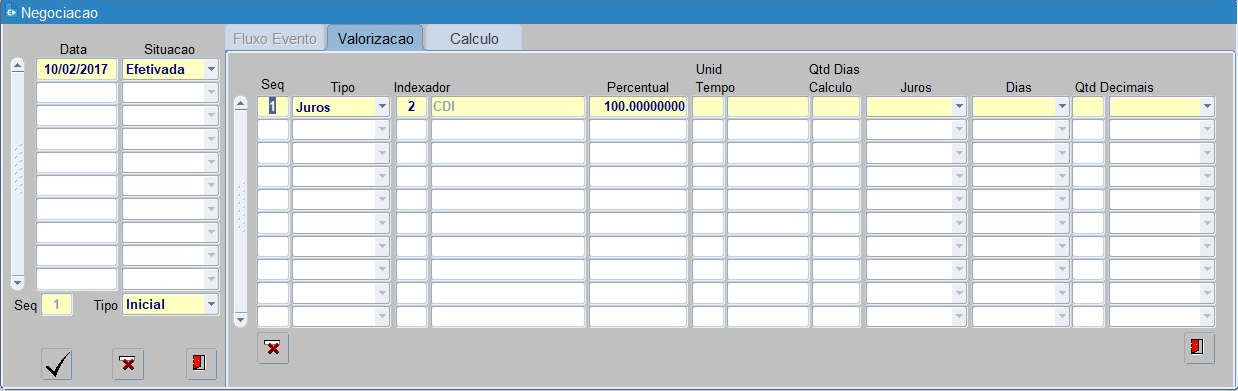Switch to the Fluxo Evento tab
The image size is (1238, 391).
coord(274,39)
